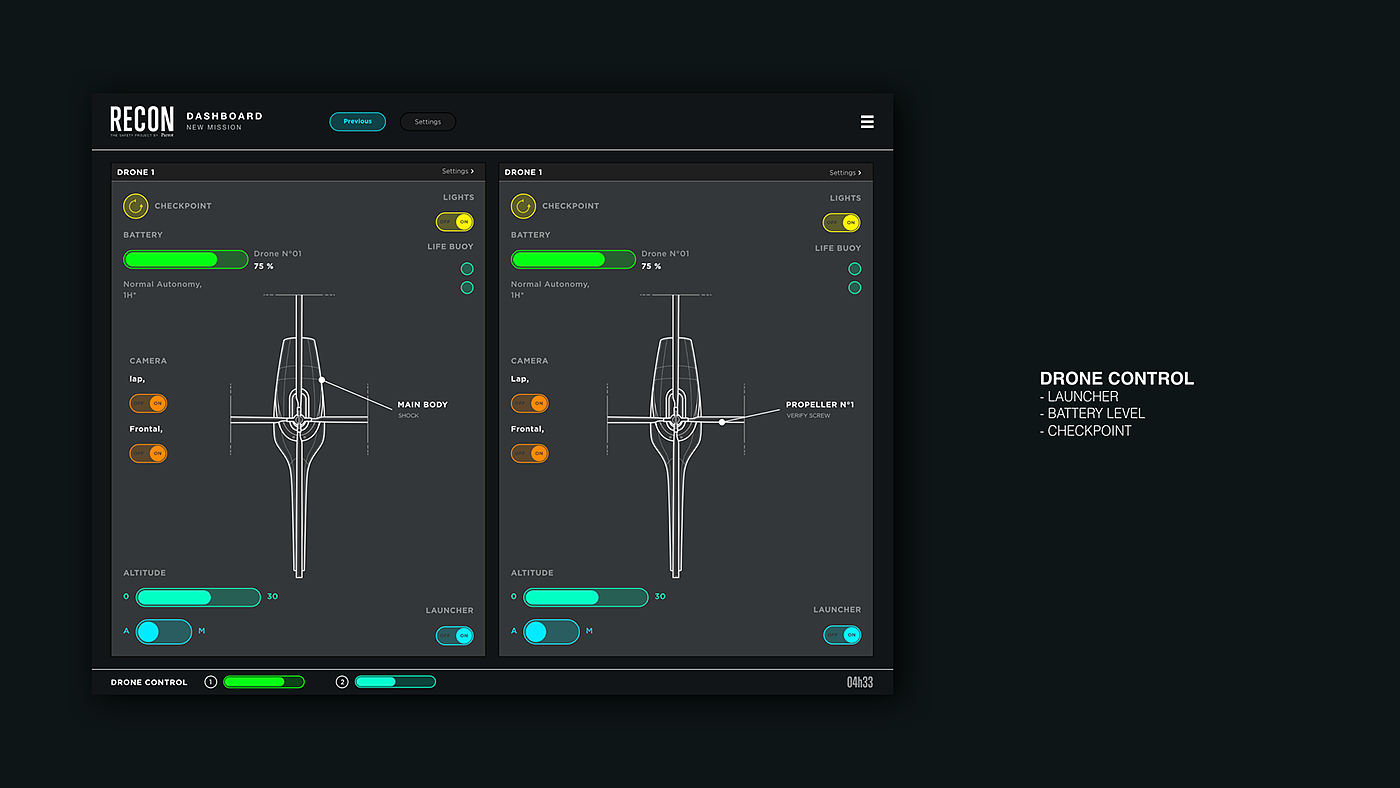Click the VERIFY SCREW note under Propeller N°1
The width and height of the screenshot is (1400, 788).
point(809,416)
